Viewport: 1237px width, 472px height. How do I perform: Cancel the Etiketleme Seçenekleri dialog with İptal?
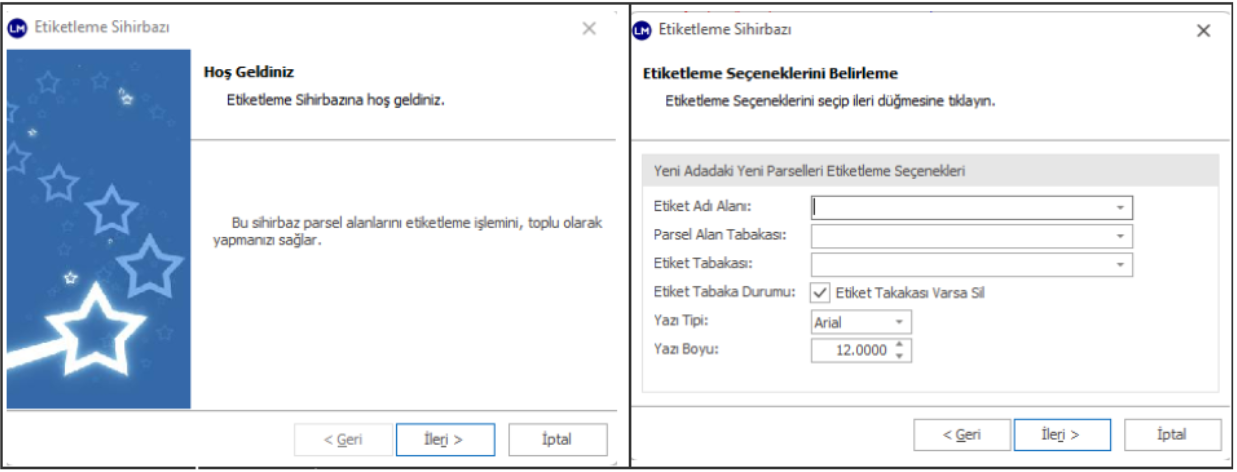(x=1172, y=435)
